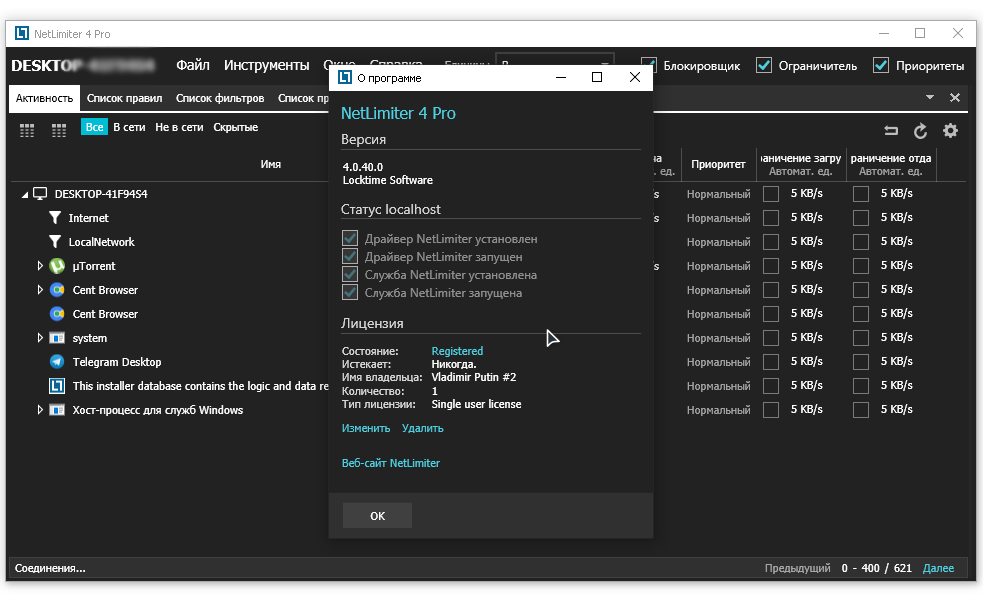The image size is (983, 603).
Task: Click the funnel icon of the Internet filter
Action: (55, 218)
